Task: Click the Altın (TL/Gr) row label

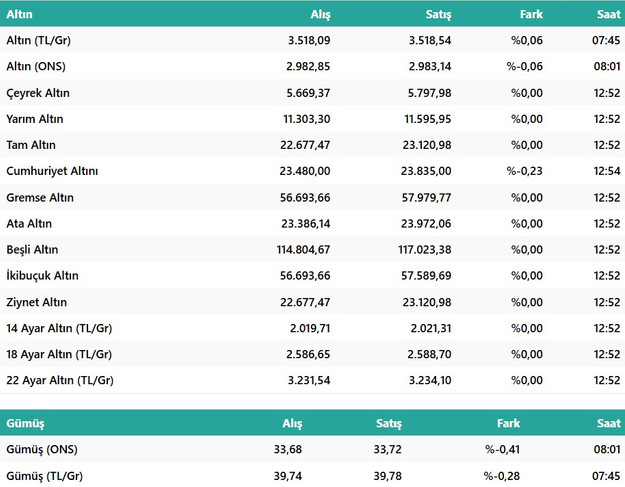Action: (43, 41)
